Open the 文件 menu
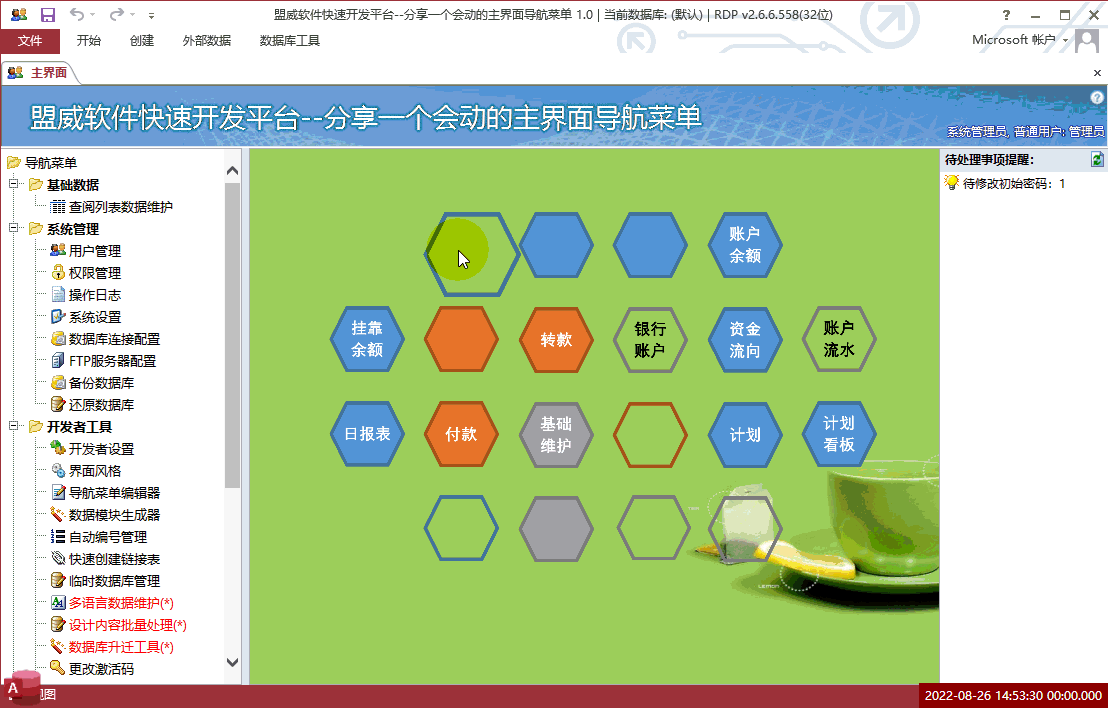 point(30,41)
